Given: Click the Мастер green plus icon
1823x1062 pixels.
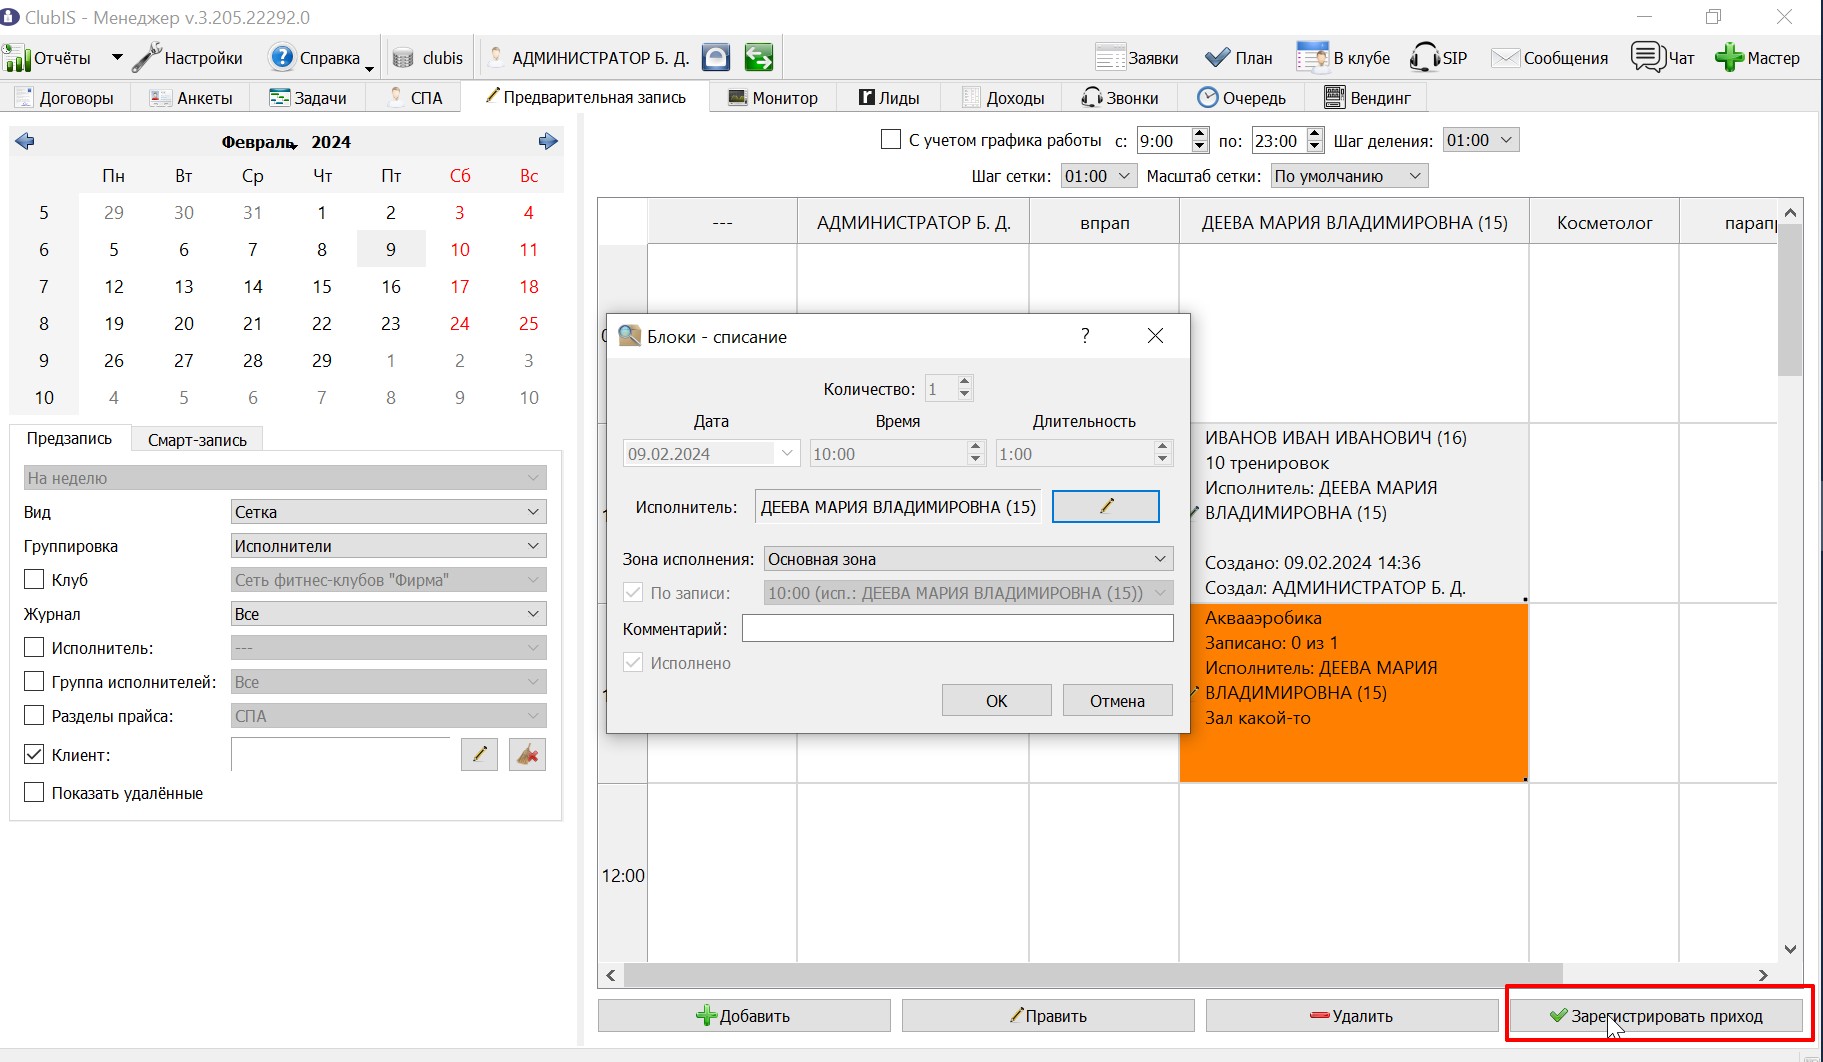Looking at the screenshot, I should click(x=1729, y=58).
